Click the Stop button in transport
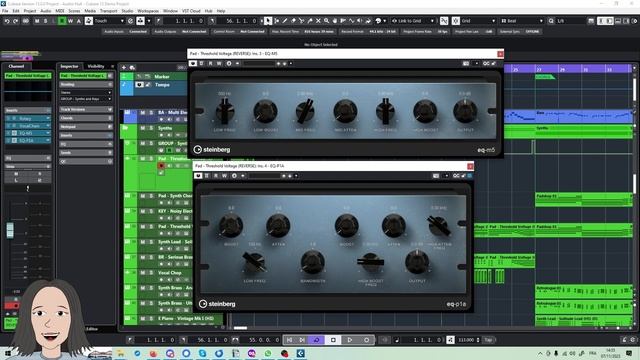The width and height of the screenshot is (640, 360). [333, 340]
